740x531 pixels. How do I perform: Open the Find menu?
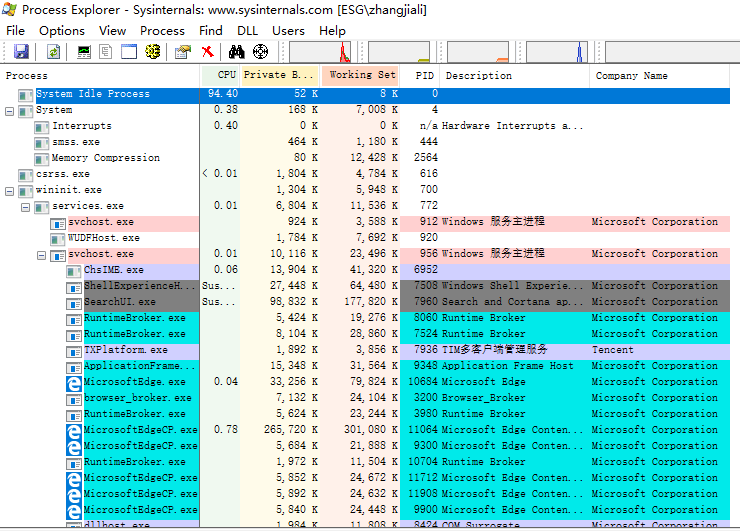click(210, 31)
